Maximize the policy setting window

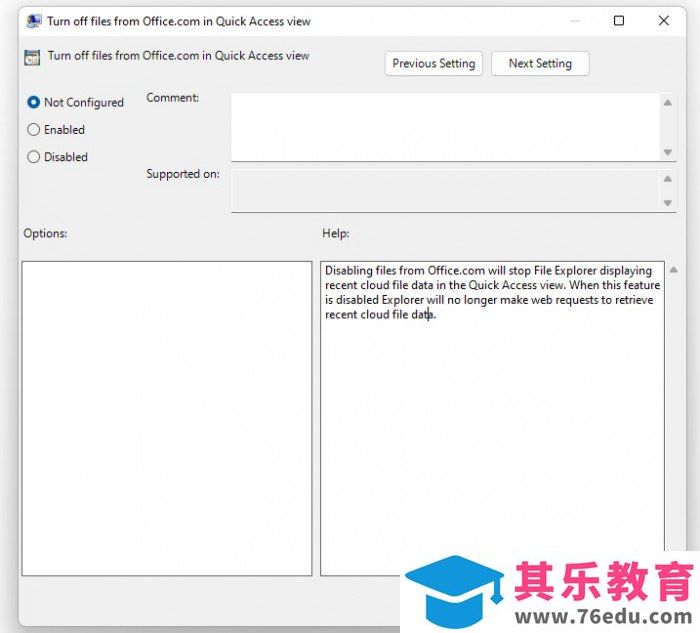619,21
